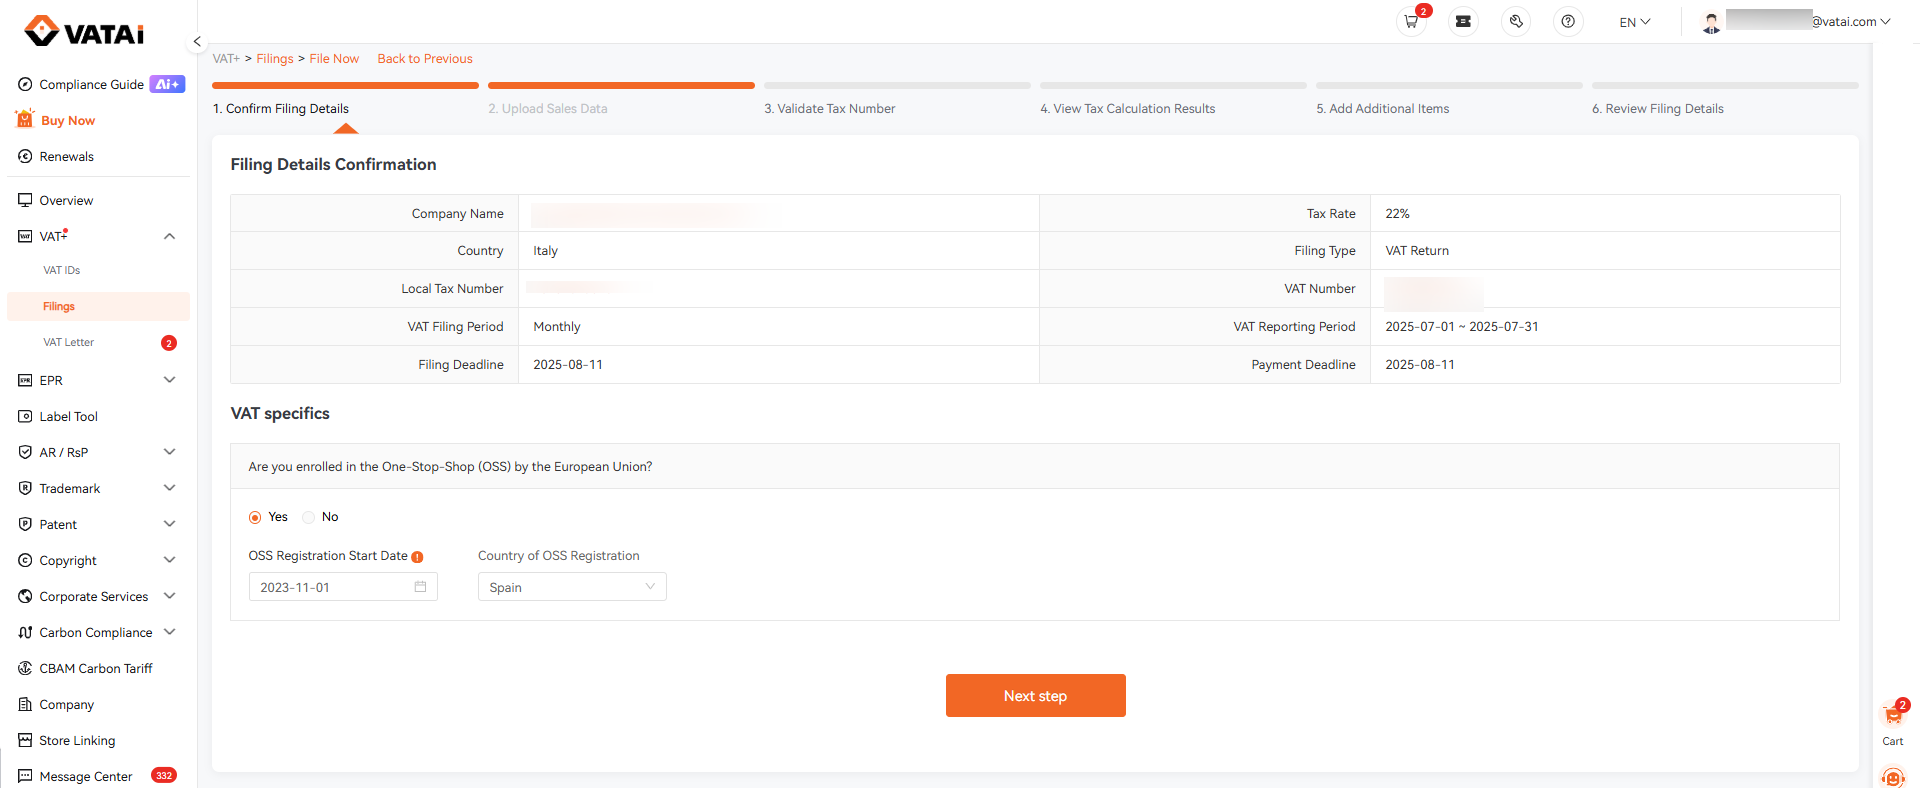Open Country of OSS Registration dropdown

pos(572,587)
